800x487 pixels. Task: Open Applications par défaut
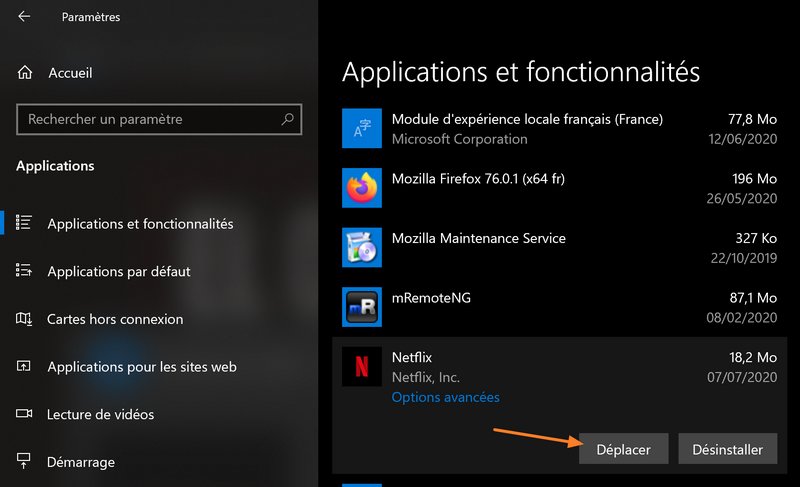click(x=119, y=271)
